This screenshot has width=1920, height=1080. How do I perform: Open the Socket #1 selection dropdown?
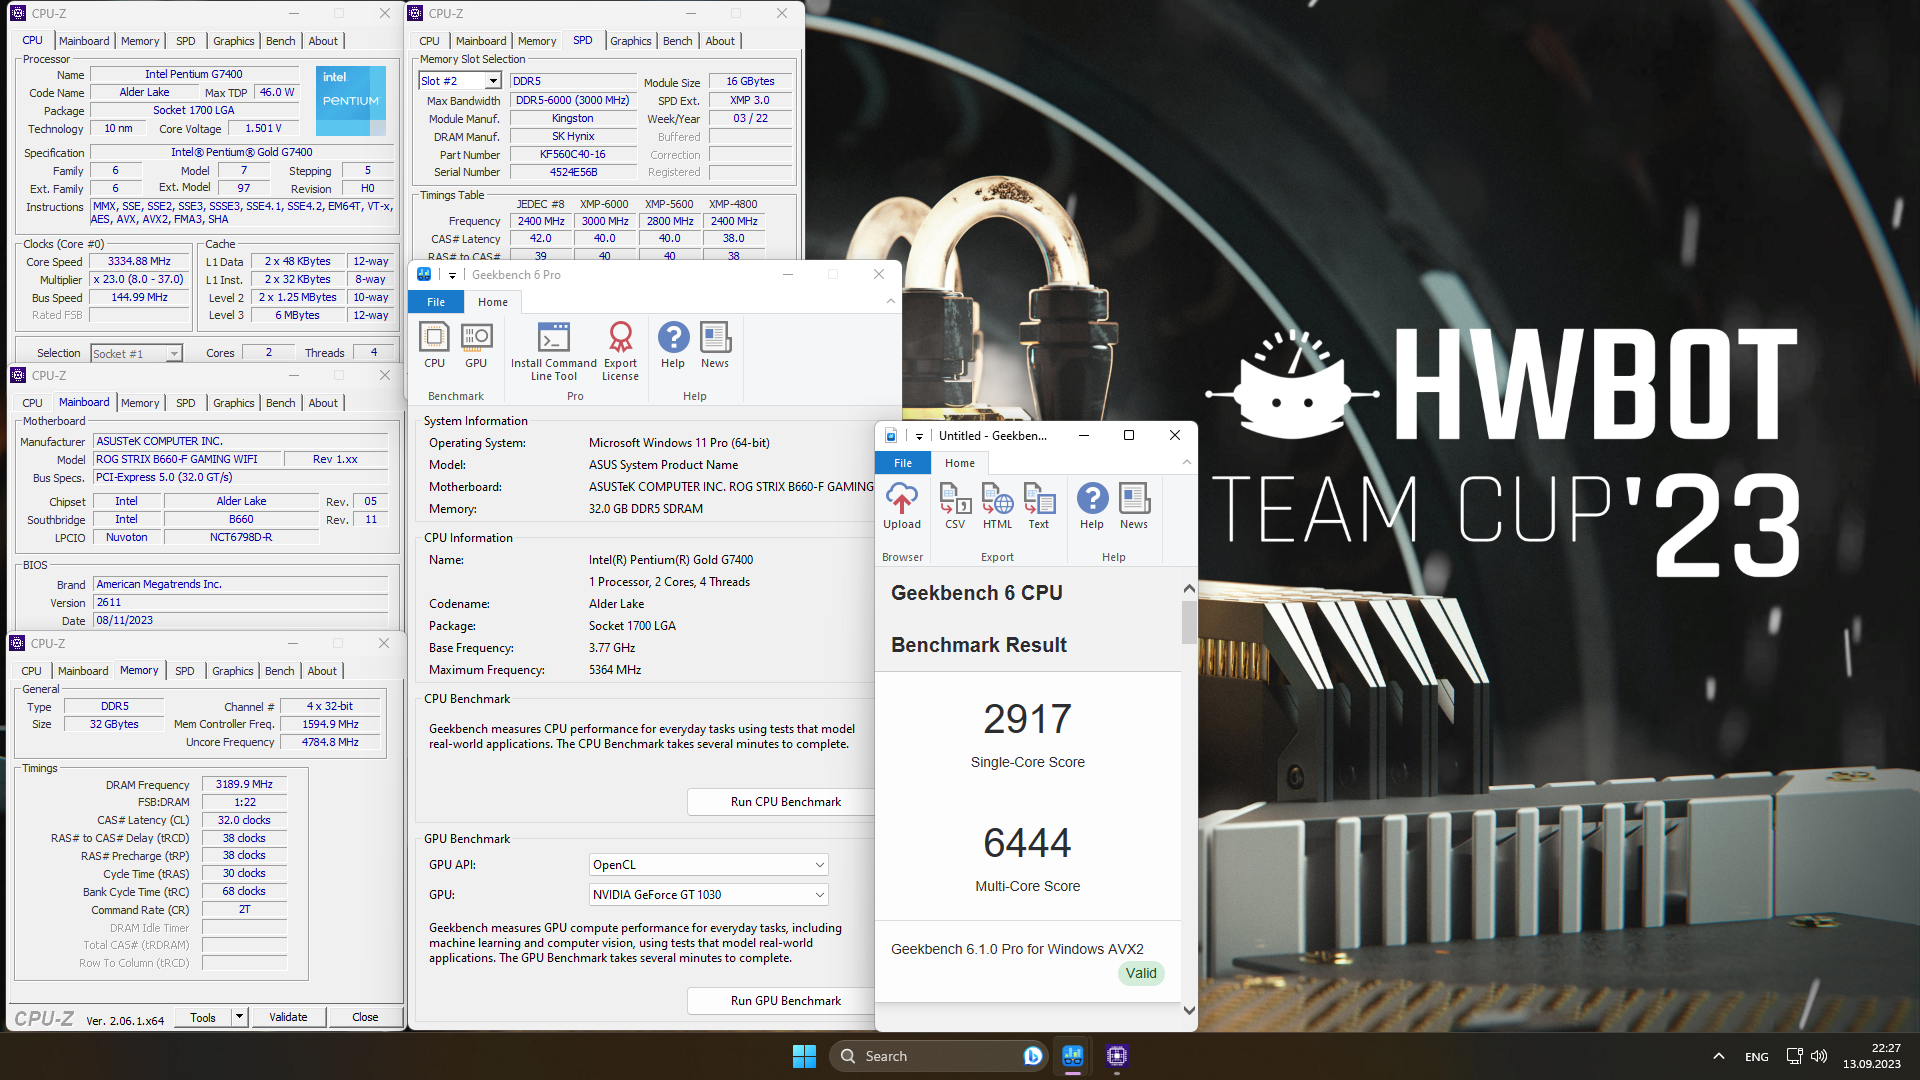coord(174,354)
